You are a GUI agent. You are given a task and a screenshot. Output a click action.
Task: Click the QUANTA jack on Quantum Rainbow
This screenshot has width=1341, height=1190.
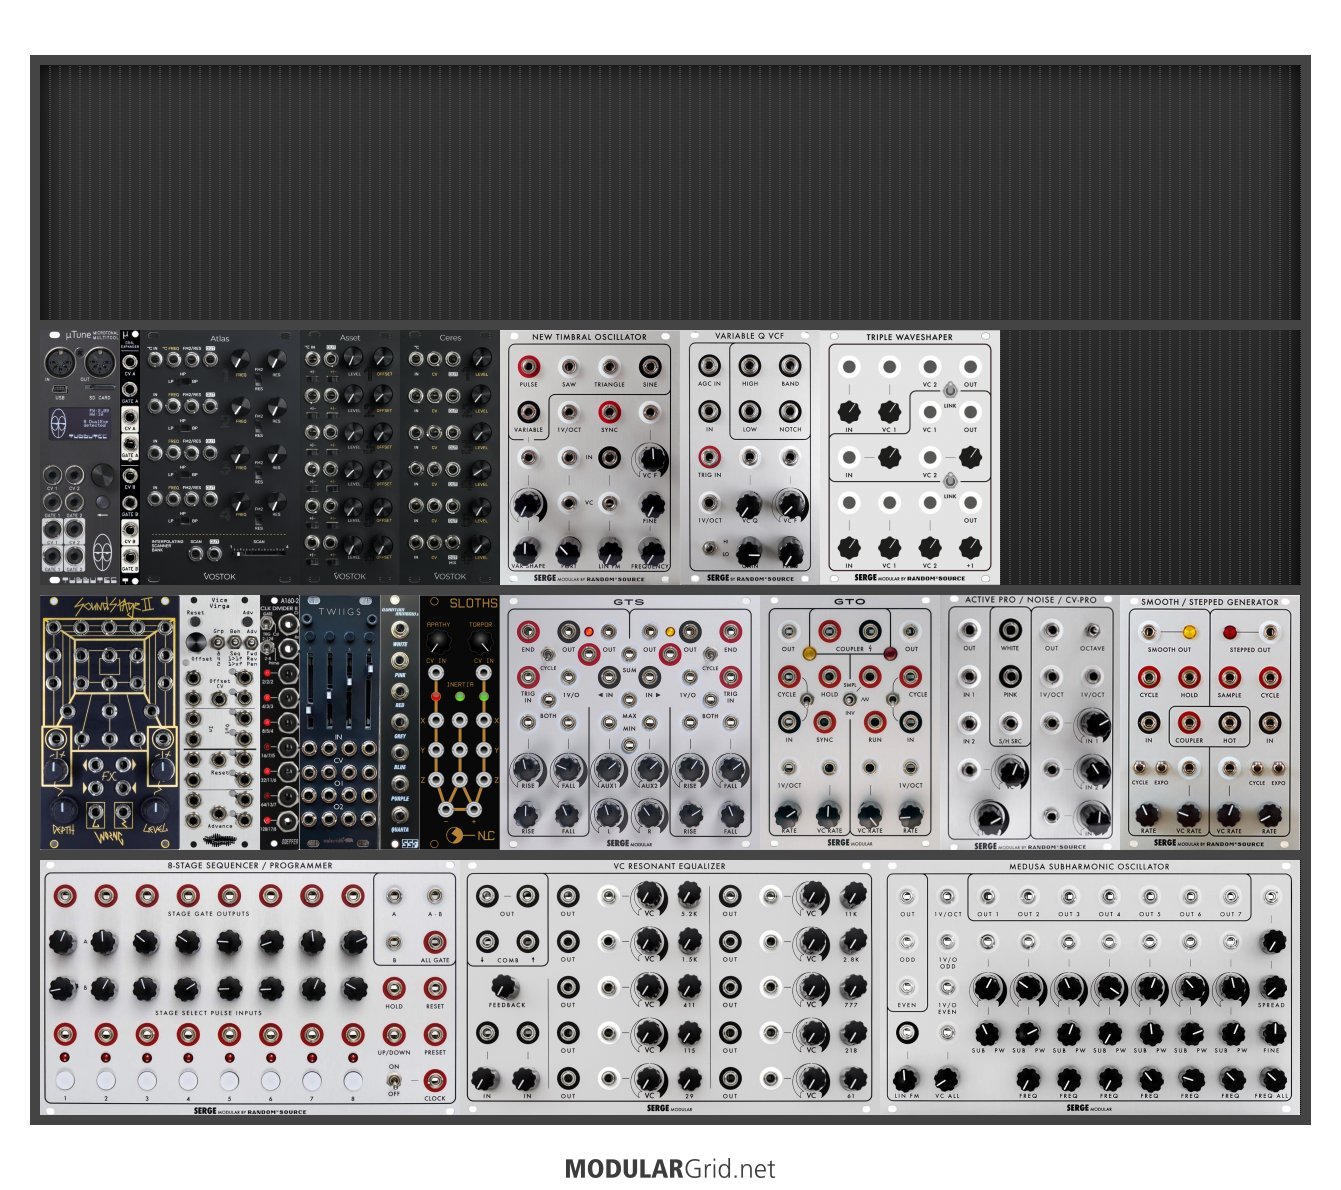[x=400, y=814]
